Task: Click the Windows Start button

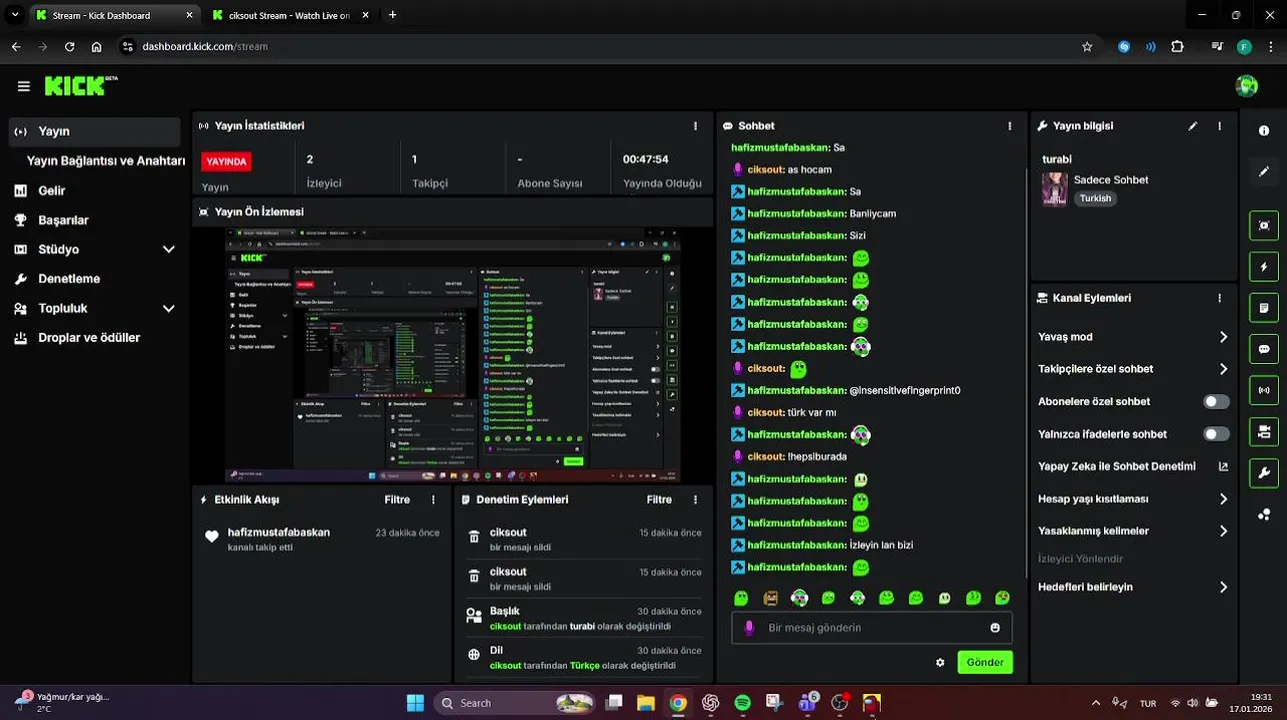Action: pyautogui.click(x=415, y=703)
